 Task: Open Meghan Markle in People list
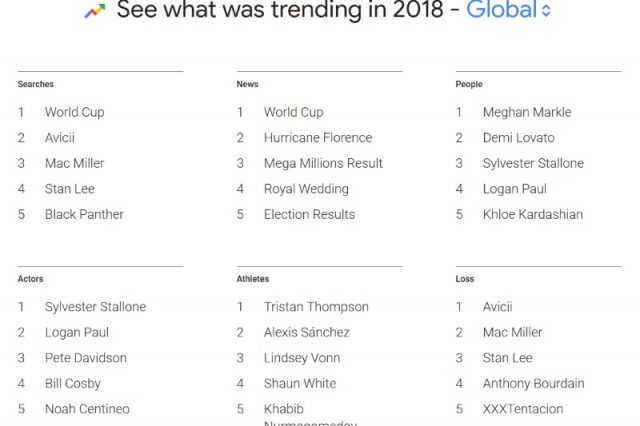pos(527,112)
